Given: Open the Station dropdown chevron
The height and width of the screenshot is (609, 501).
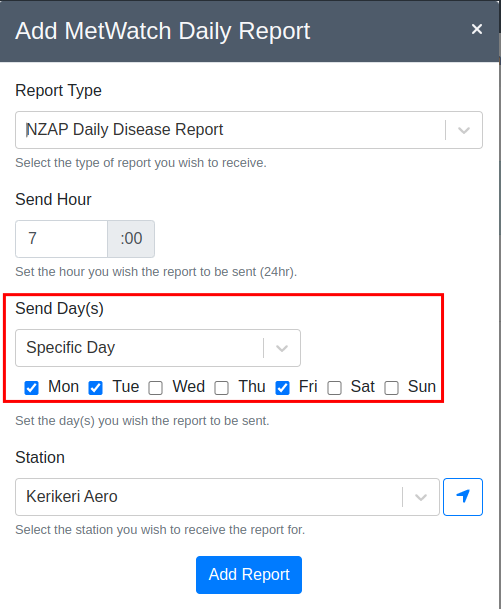Looking at the screenshot, I should click(421, 497).
